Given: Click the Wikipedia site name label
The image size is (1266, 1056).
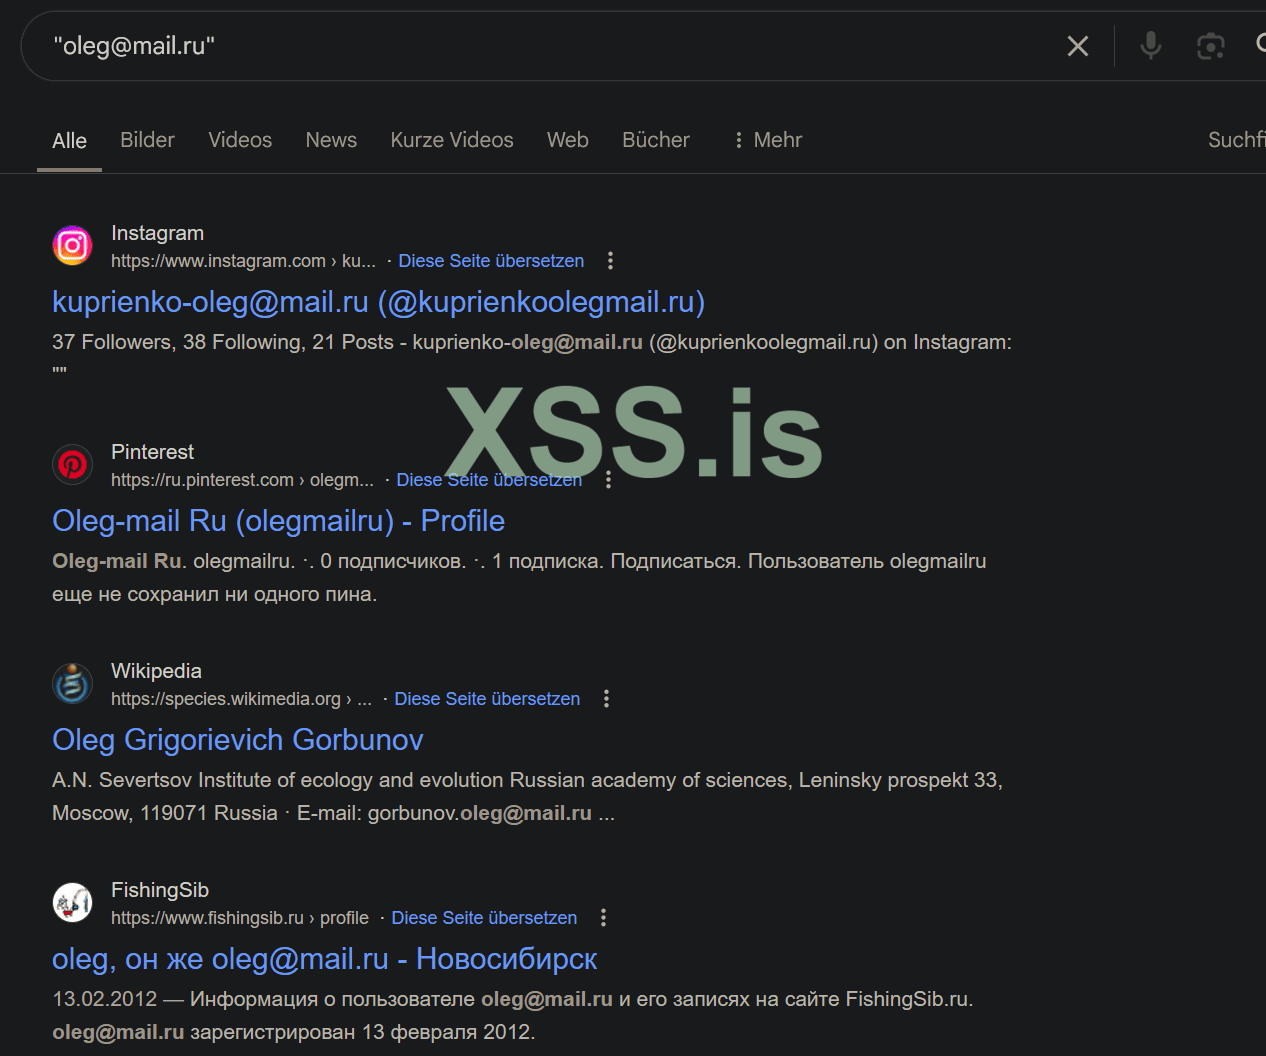Looking at the screenshot, I should pyautogui.click(x=156, y=671).
